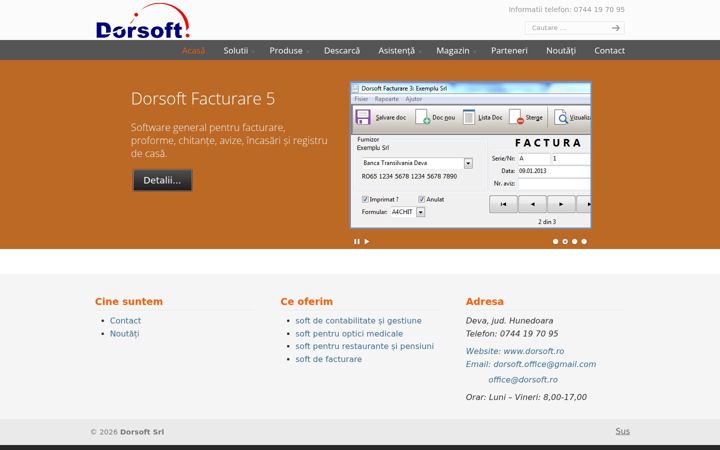Open the Contact menu item
Viewport: 720px width, 450px height.
click(x=609, y=51)
